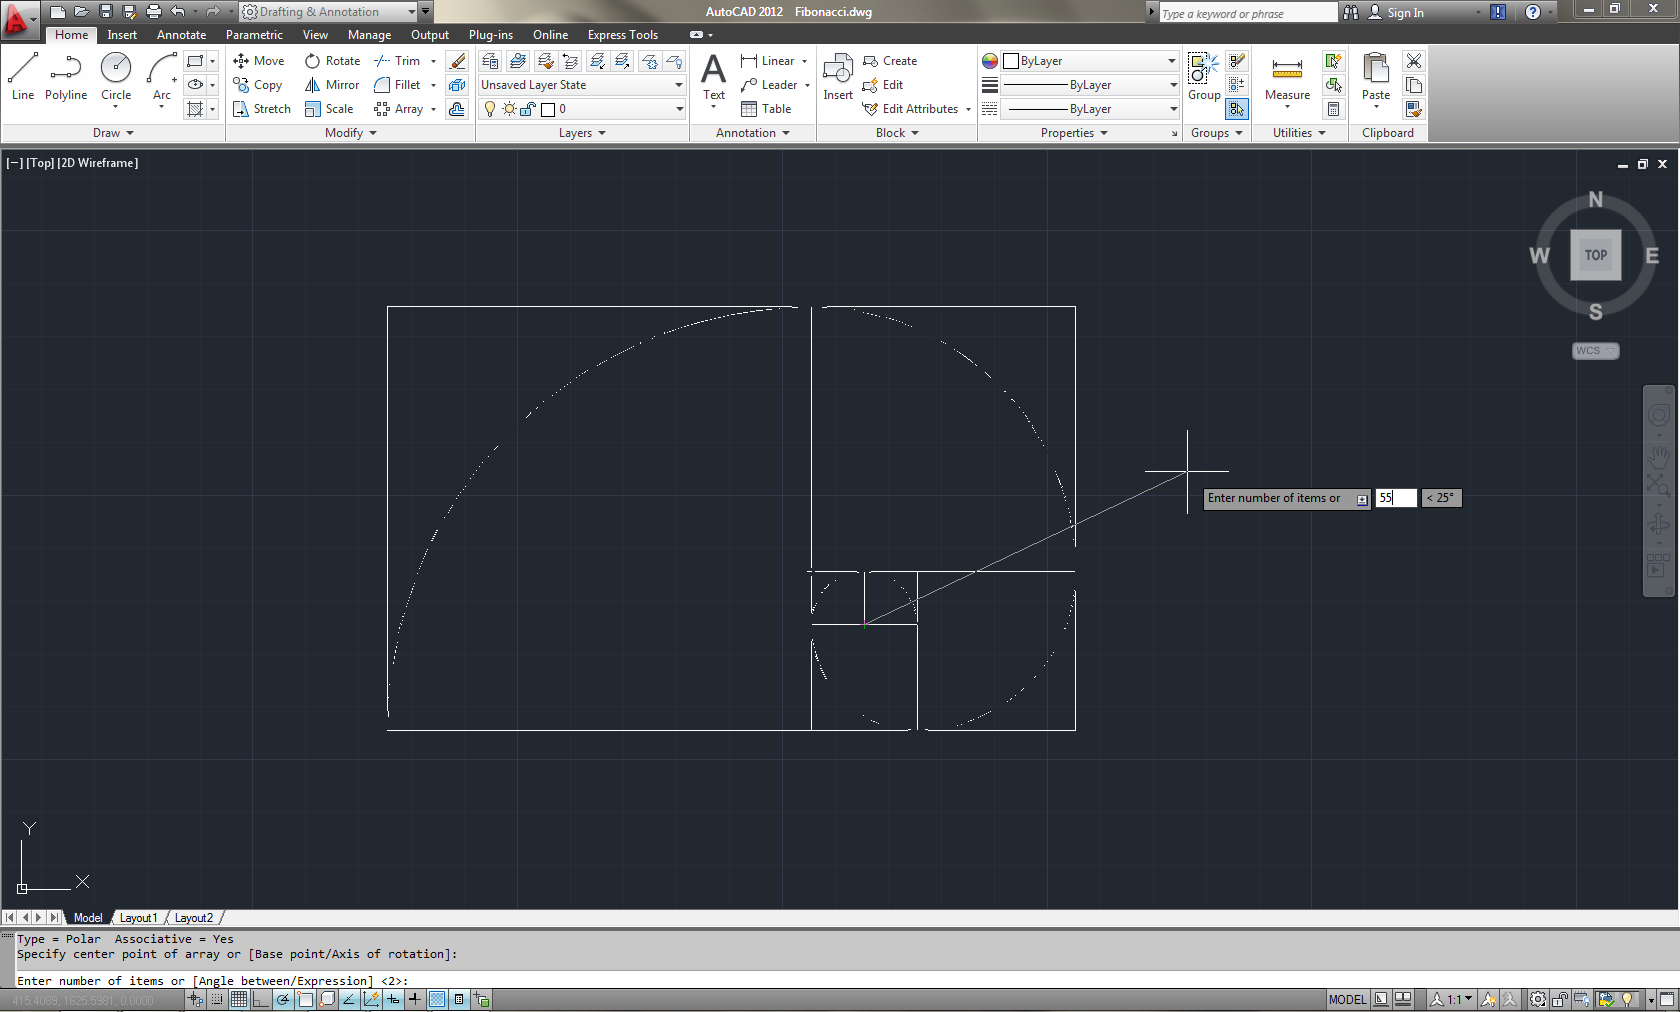Viewport: 1680px width, 1012px height.
Task: Expand the Modify panel
Action: click(350, 133)
